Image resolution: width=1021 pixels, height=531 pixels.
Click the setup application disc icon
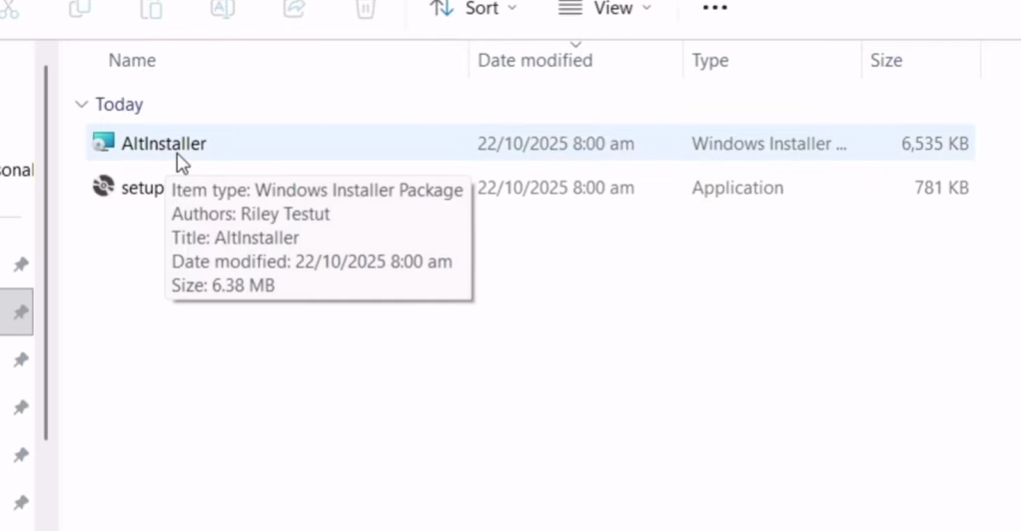pyautogui.click(x=103, y=187)
